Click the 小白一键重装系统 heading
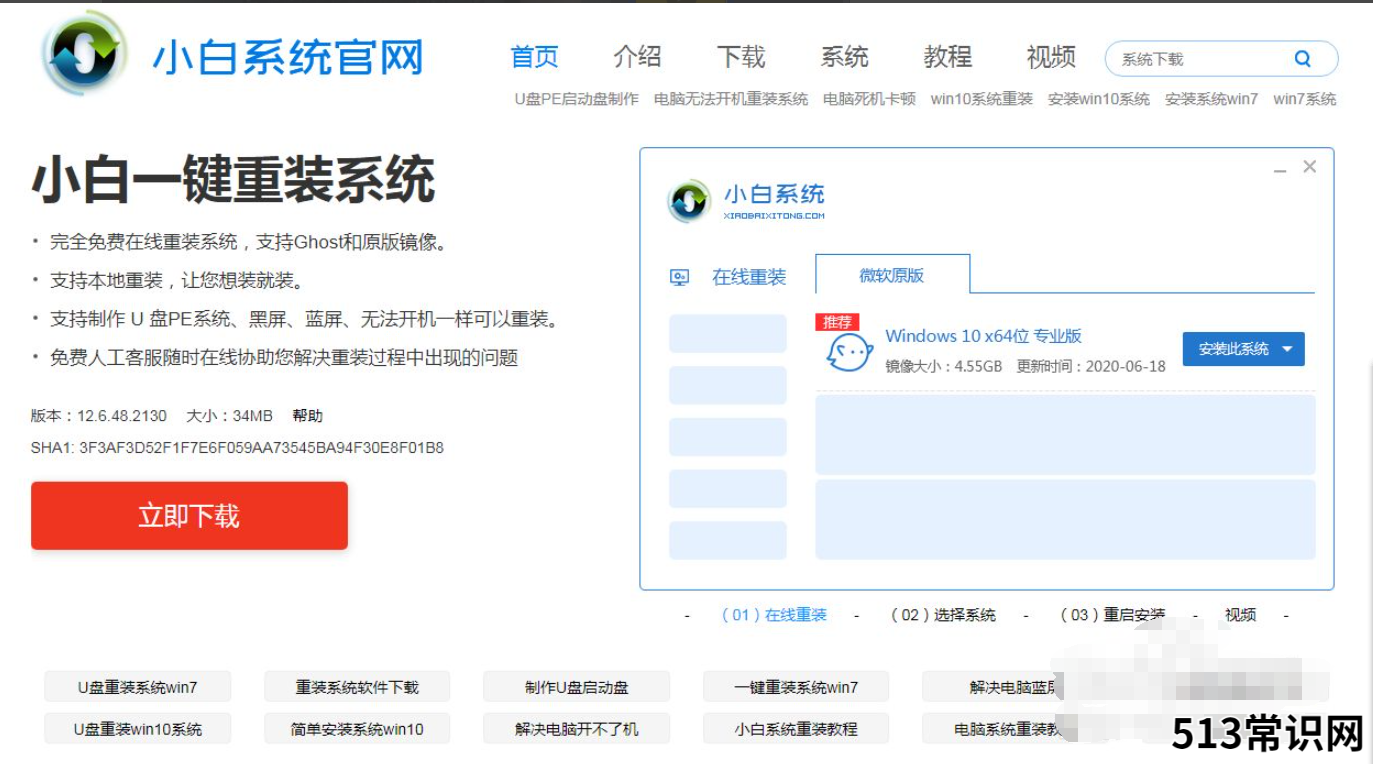 [234, 180]
